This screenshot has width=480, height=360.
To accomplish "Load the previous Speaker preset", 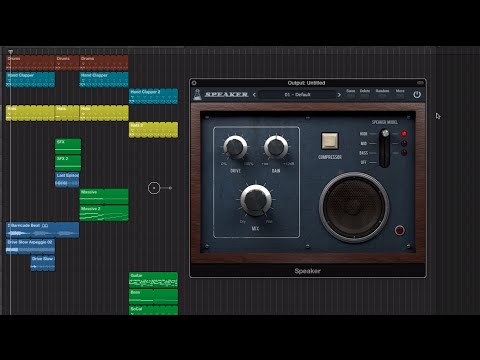I will [x=254, y=95].
